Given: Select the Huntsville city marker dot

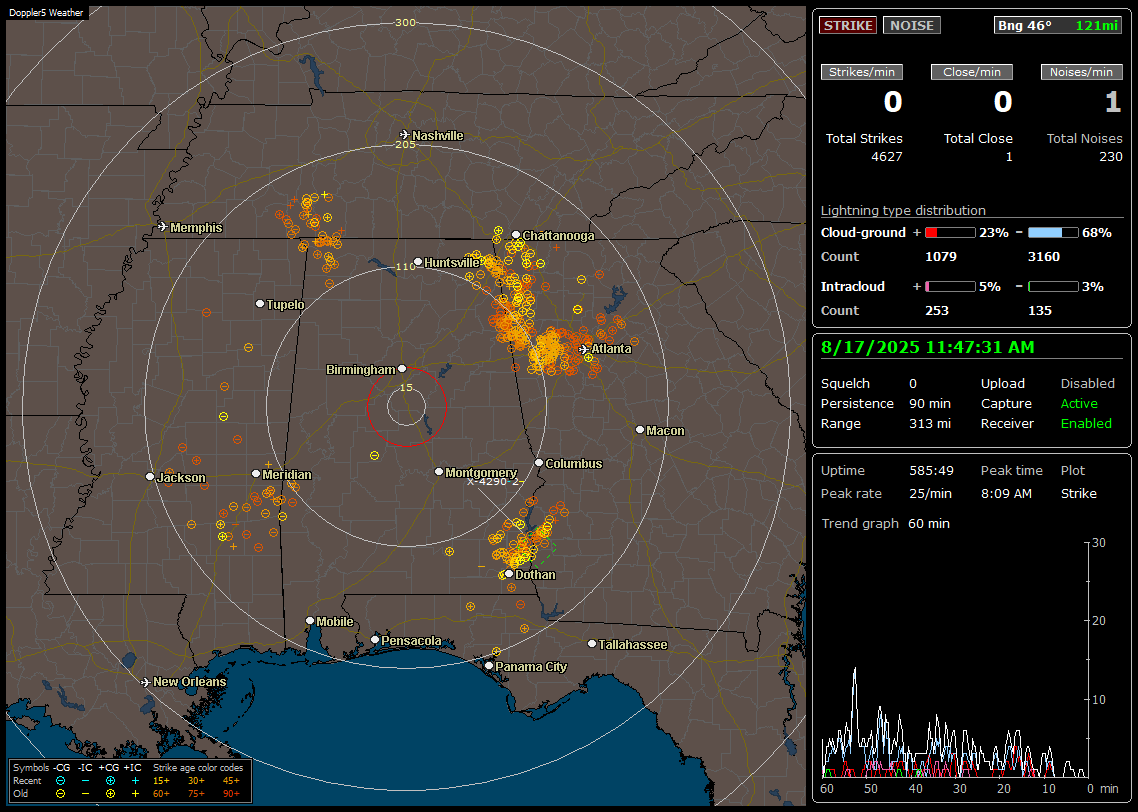Looking at the screenshot, I should tap(418, 262).
